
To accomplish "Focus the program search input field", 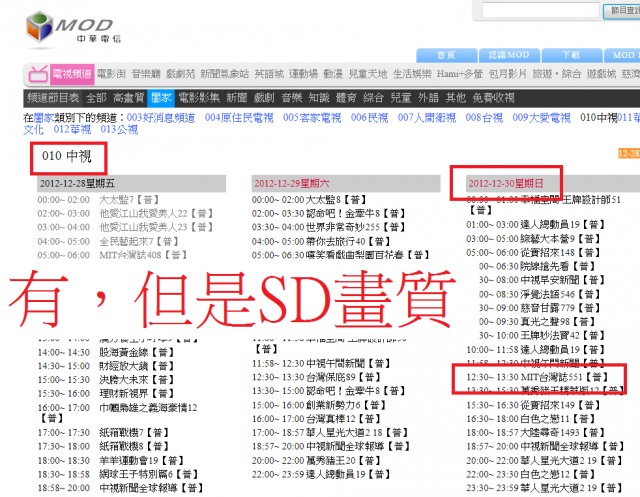I will tap(540, 10).
